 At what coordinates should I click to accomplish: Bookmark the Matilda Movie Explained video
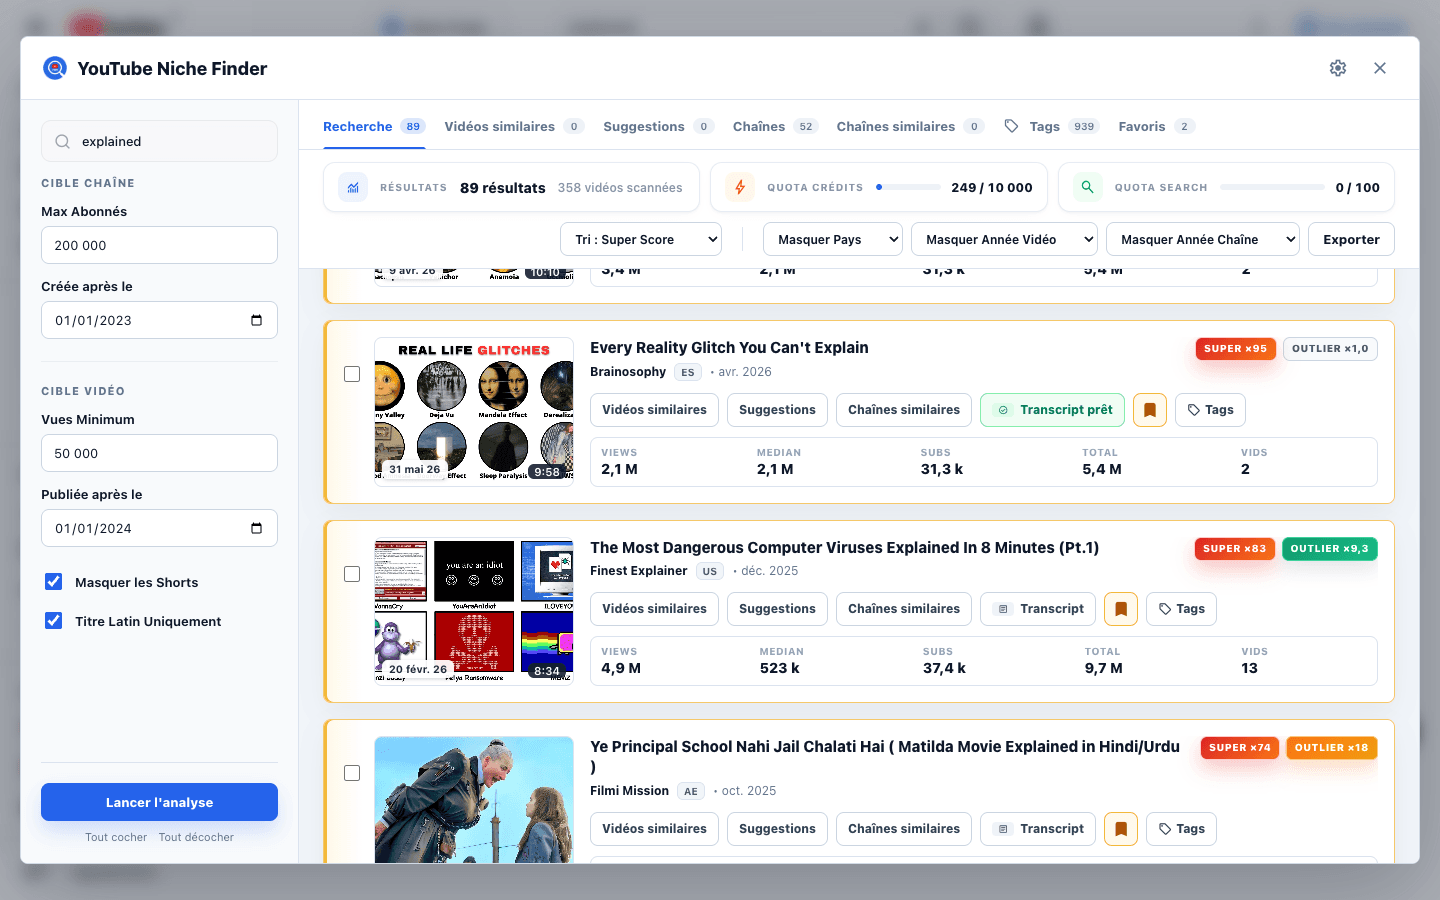click(1121, 829)
